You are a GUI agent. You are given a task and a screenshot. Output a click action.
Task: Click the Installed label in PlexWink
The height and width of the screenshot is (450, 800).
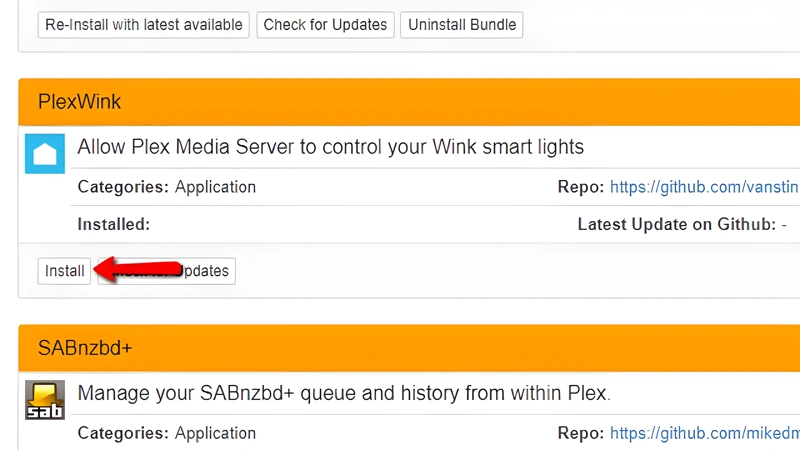pyautogui.click(x=114, y=224)
